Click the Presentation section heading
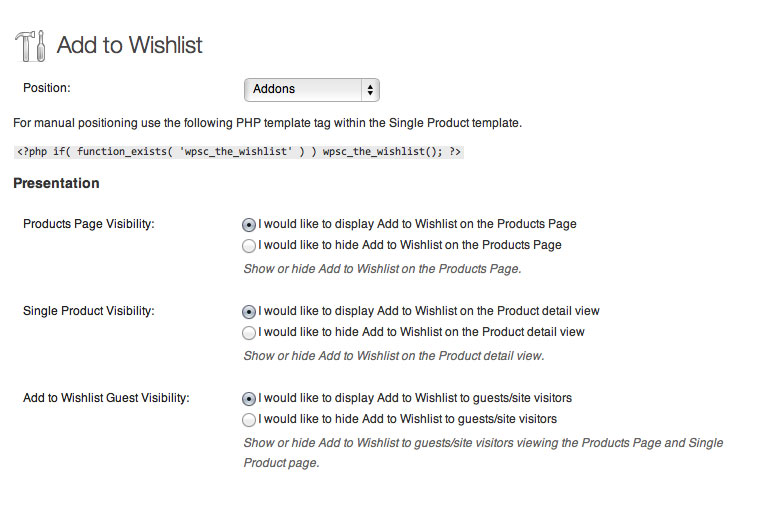766x505 pixels. pos(56,183)
